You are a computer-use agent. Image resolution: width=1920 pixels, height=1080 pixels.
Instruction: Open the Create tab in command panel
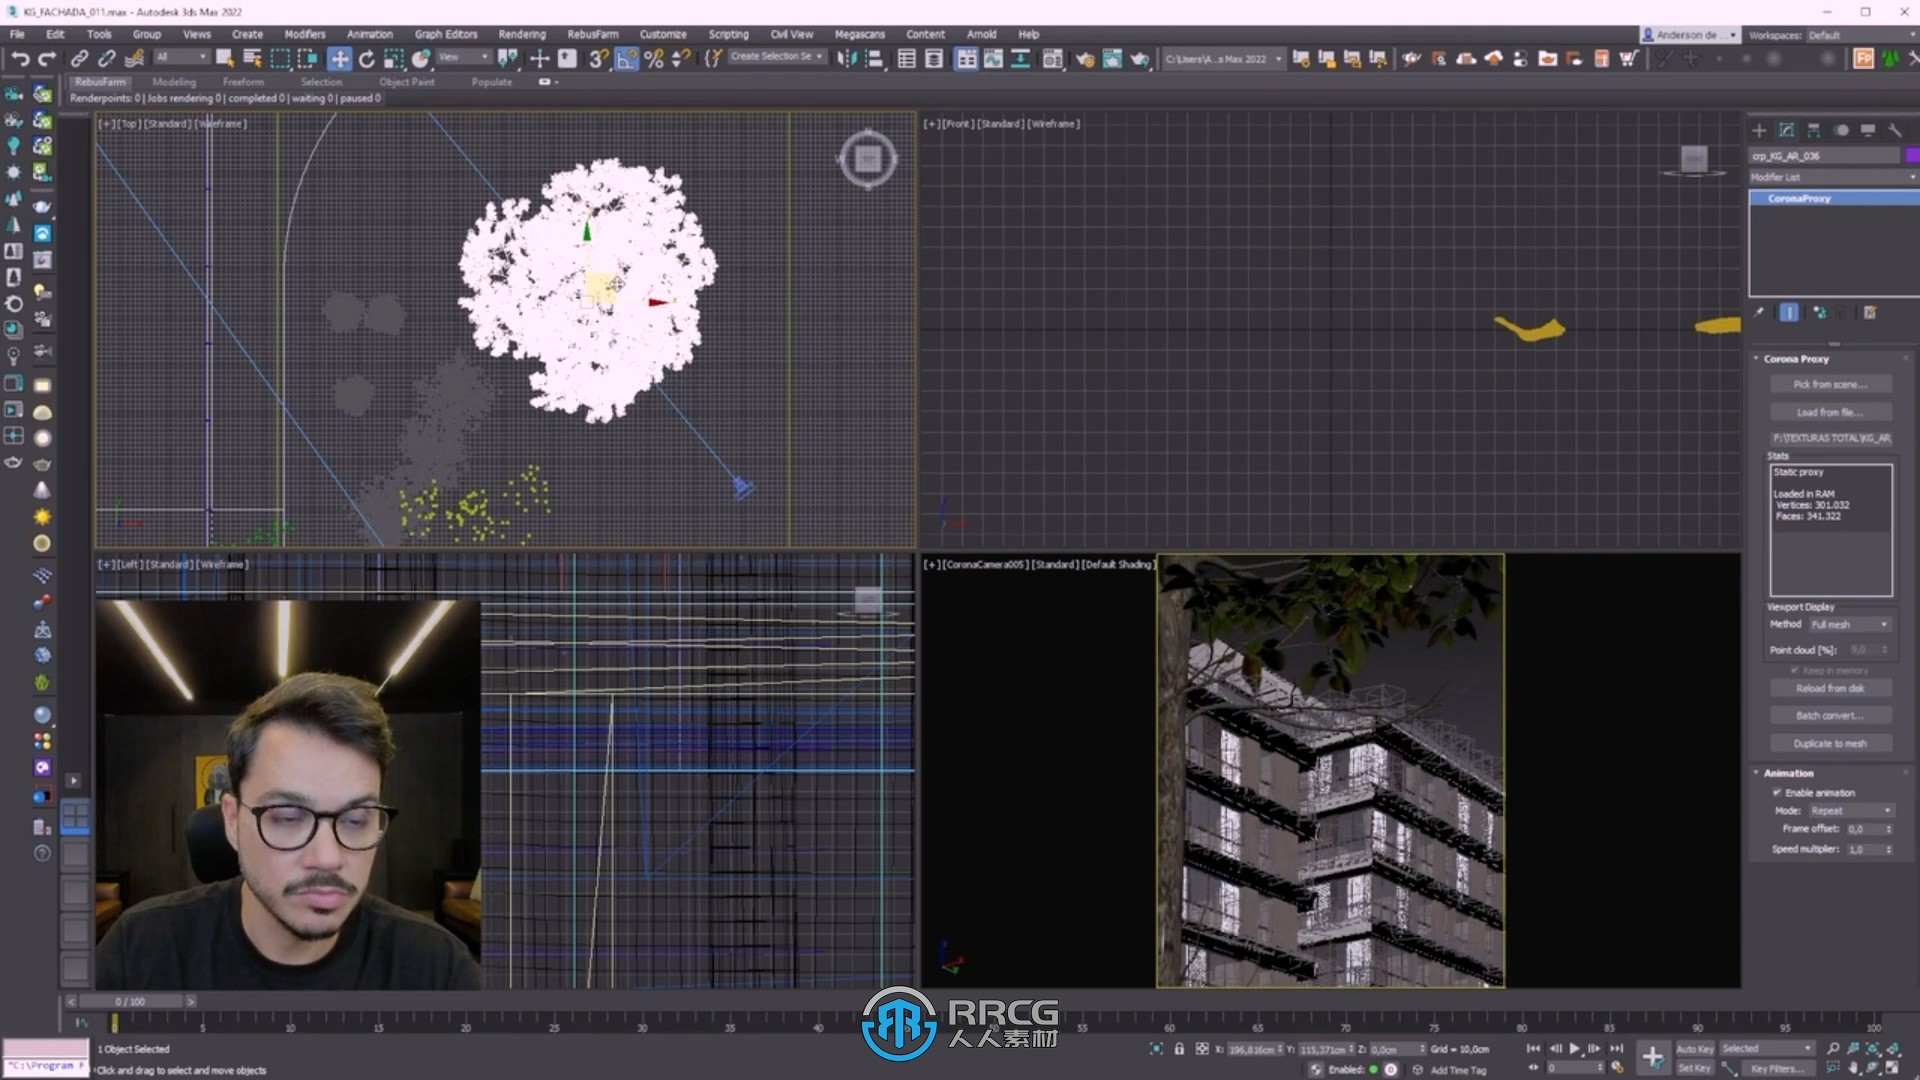[x=1759, y=130]
